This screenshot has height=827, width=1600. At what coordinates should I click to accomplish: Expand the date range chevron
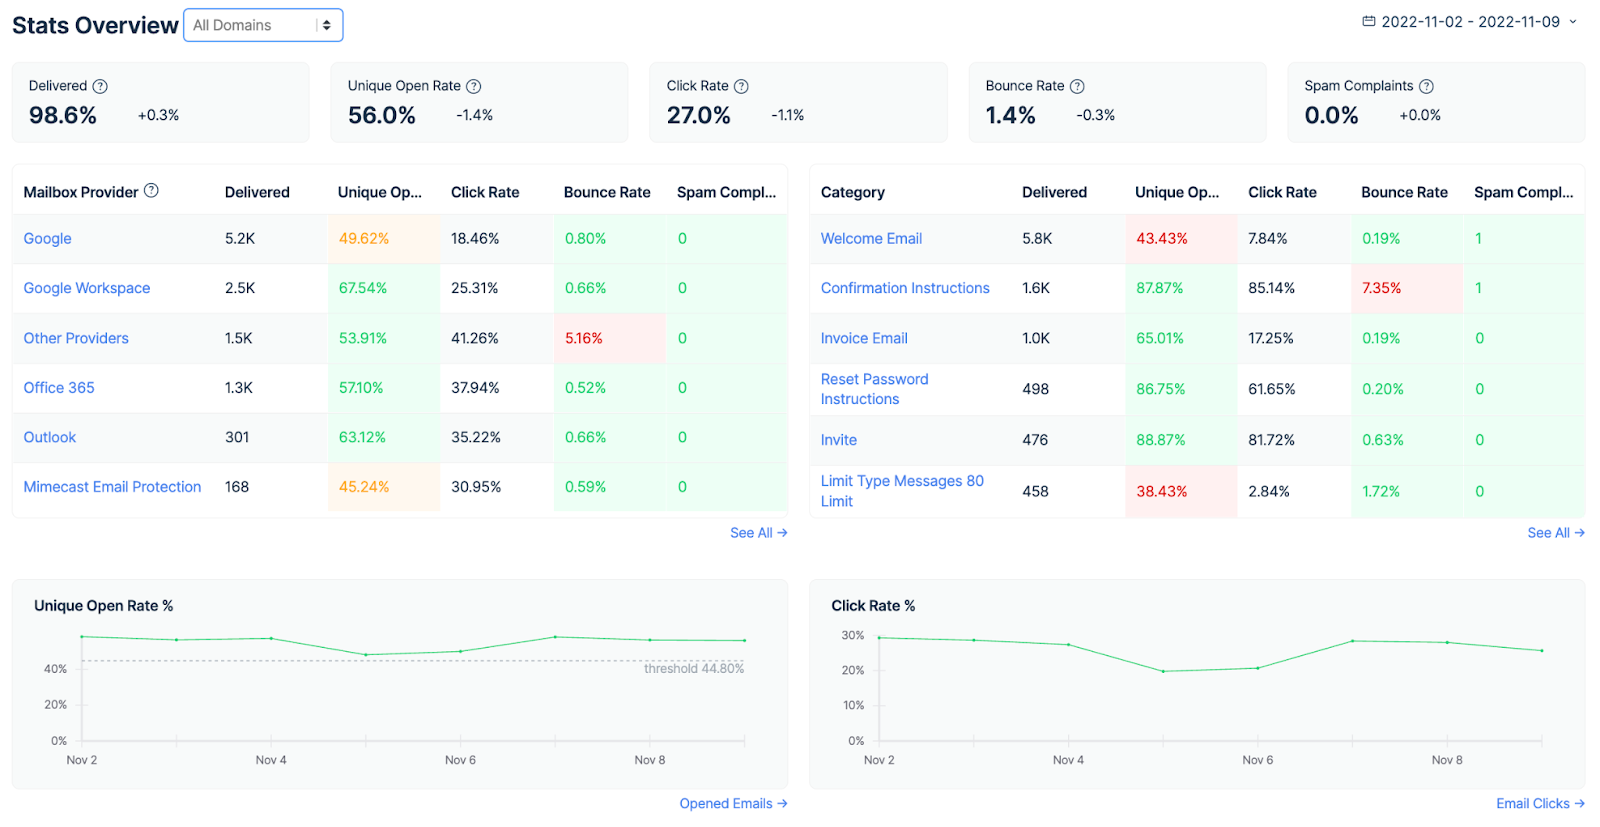1573,22
